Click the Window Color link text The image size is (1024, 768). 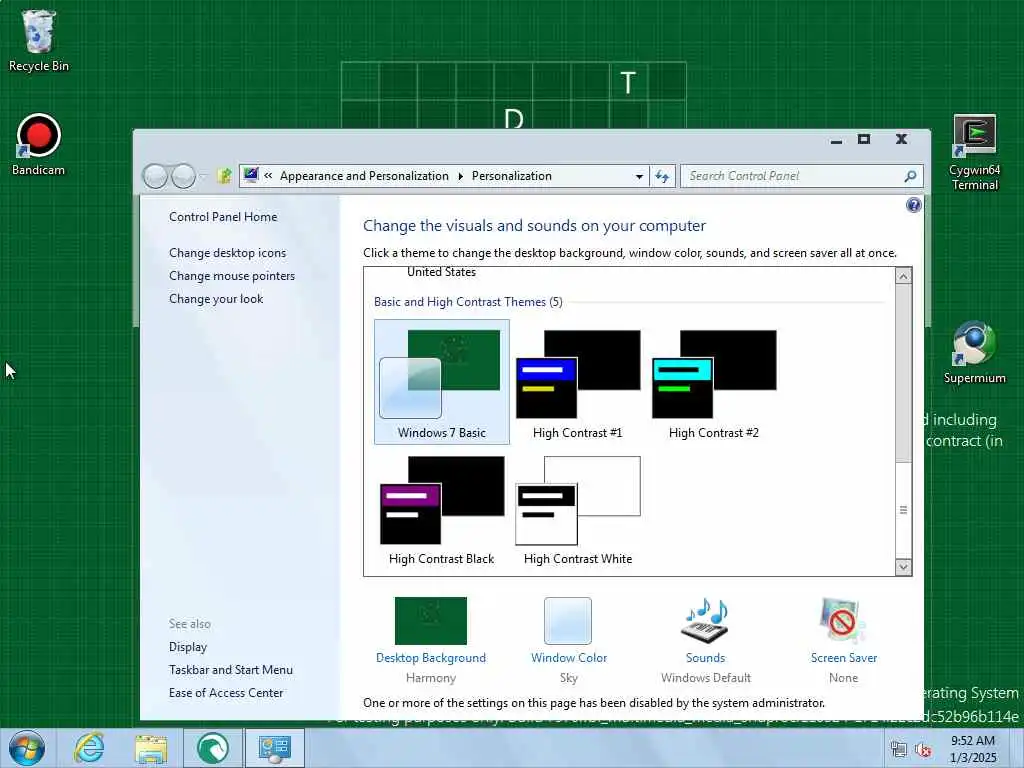pos(569,658)
